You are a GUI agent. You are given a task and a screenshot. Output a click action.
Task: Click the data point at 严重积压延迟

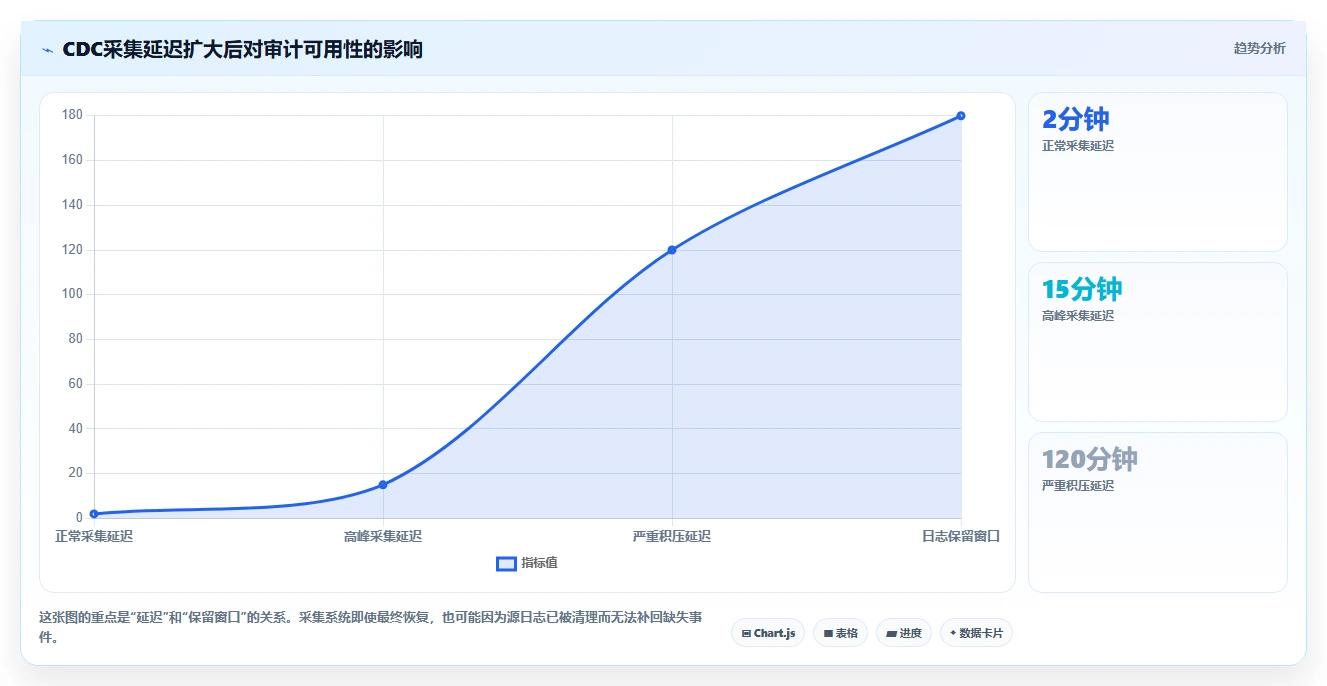[x=672, y=250]
